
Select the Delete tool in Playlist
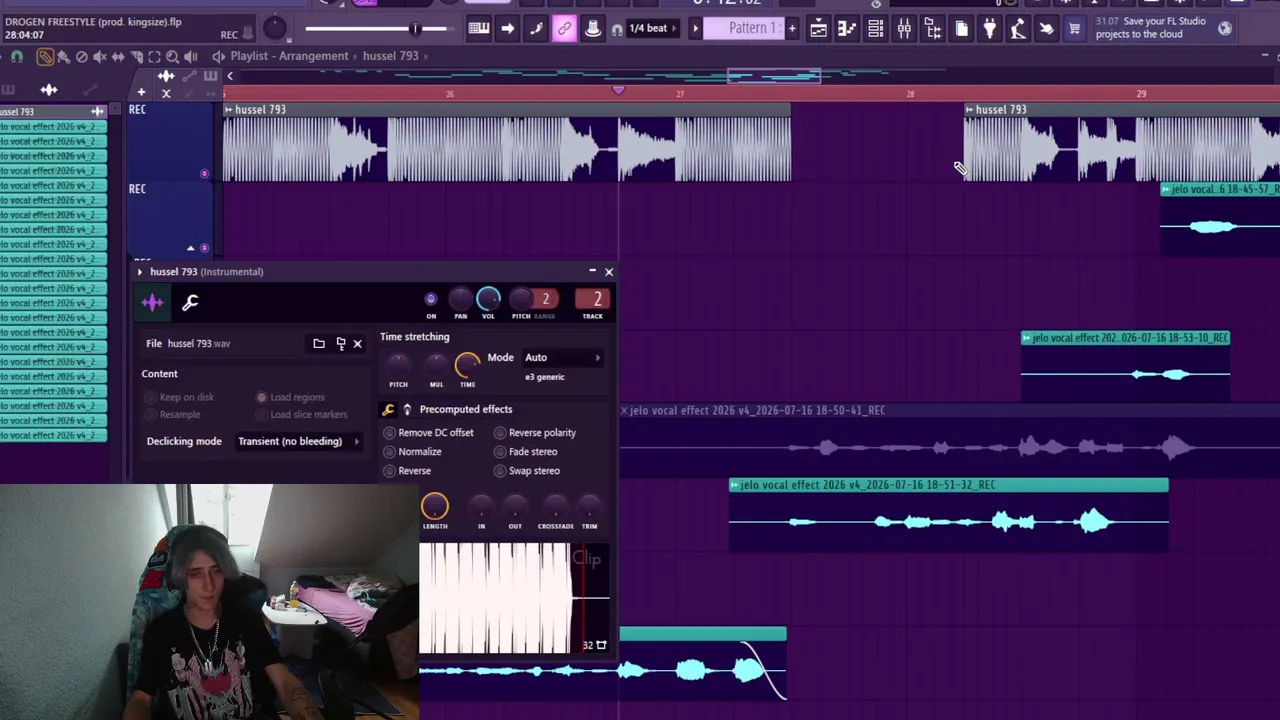[82, 57]
